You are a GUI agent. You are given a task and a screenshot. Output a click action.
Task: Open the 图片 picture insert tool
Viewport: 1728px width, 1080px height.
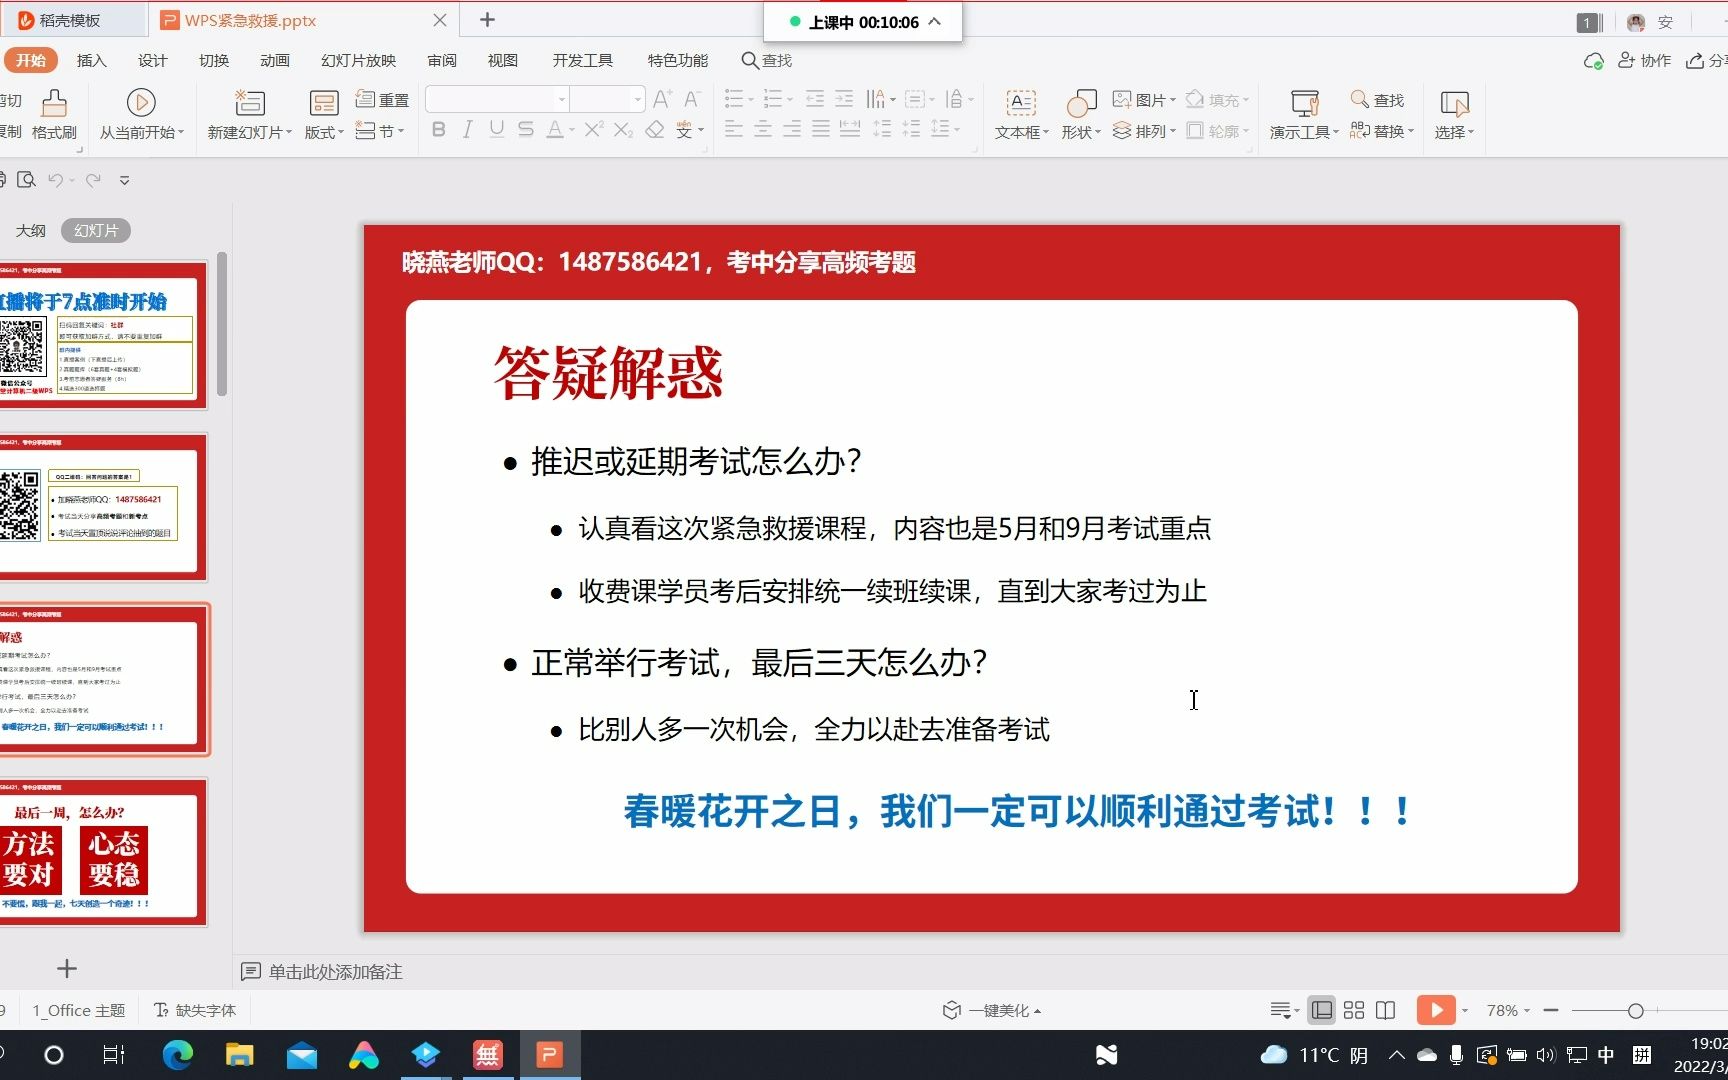[1146, 98]
